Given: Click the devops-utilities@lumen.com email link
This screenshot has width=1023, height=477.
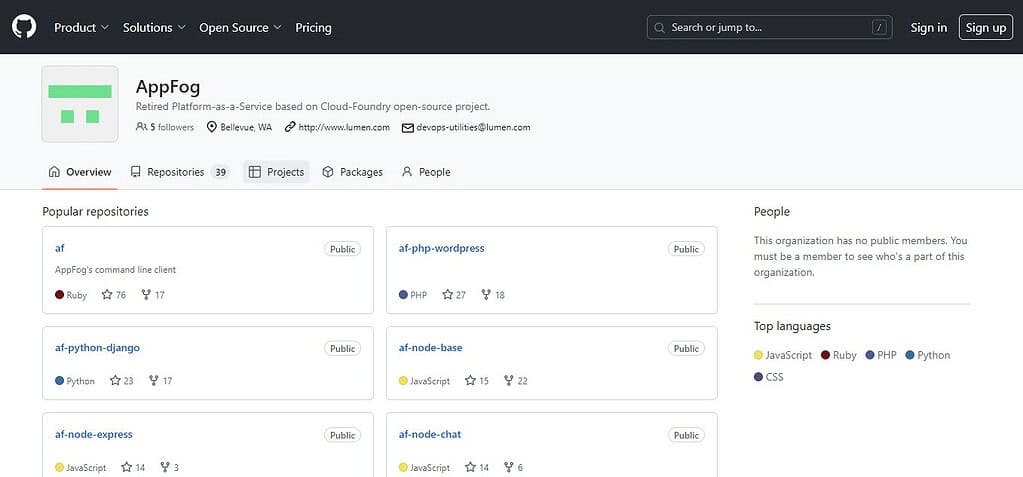Looking at the screenshot, I should (x=473, y=127).
